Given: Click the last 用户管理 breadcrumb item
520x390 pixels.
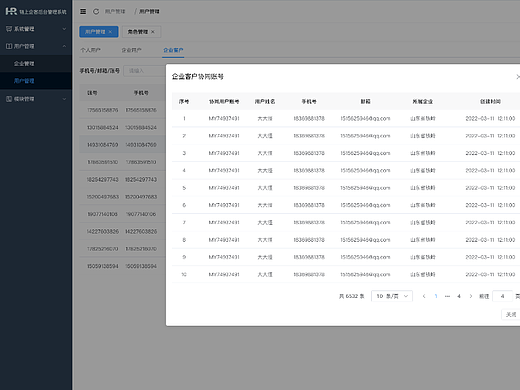Looking at the screenshot, I should coord(149,12).
